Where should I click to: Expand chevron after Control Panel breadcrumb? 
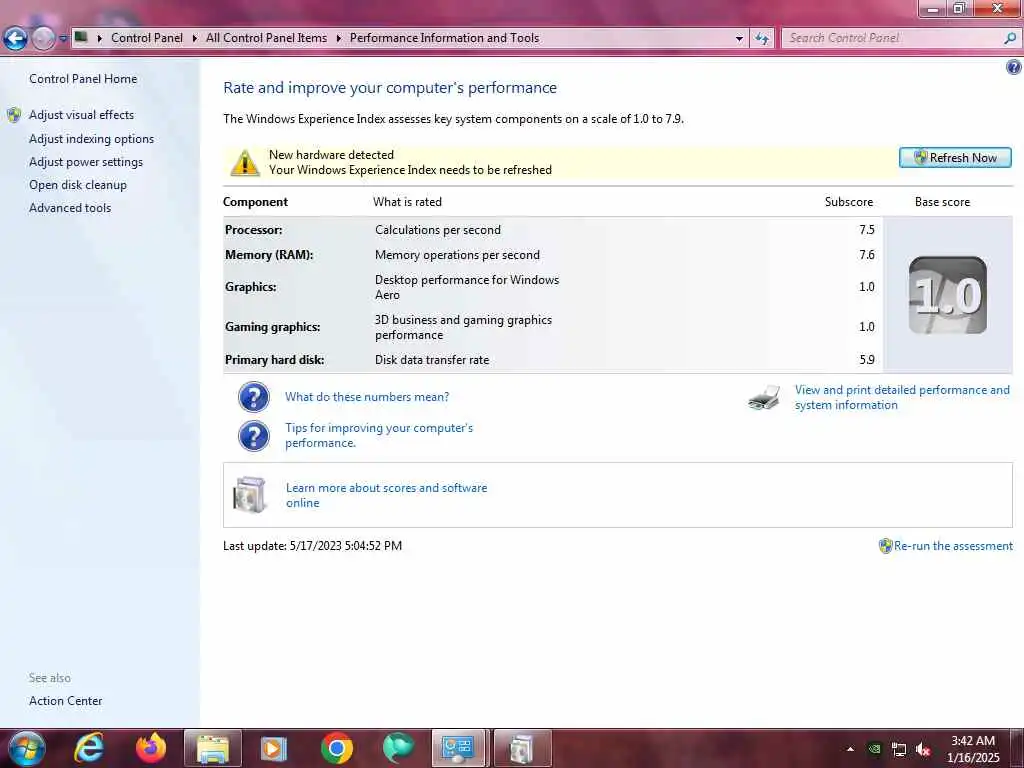point(195,39)
